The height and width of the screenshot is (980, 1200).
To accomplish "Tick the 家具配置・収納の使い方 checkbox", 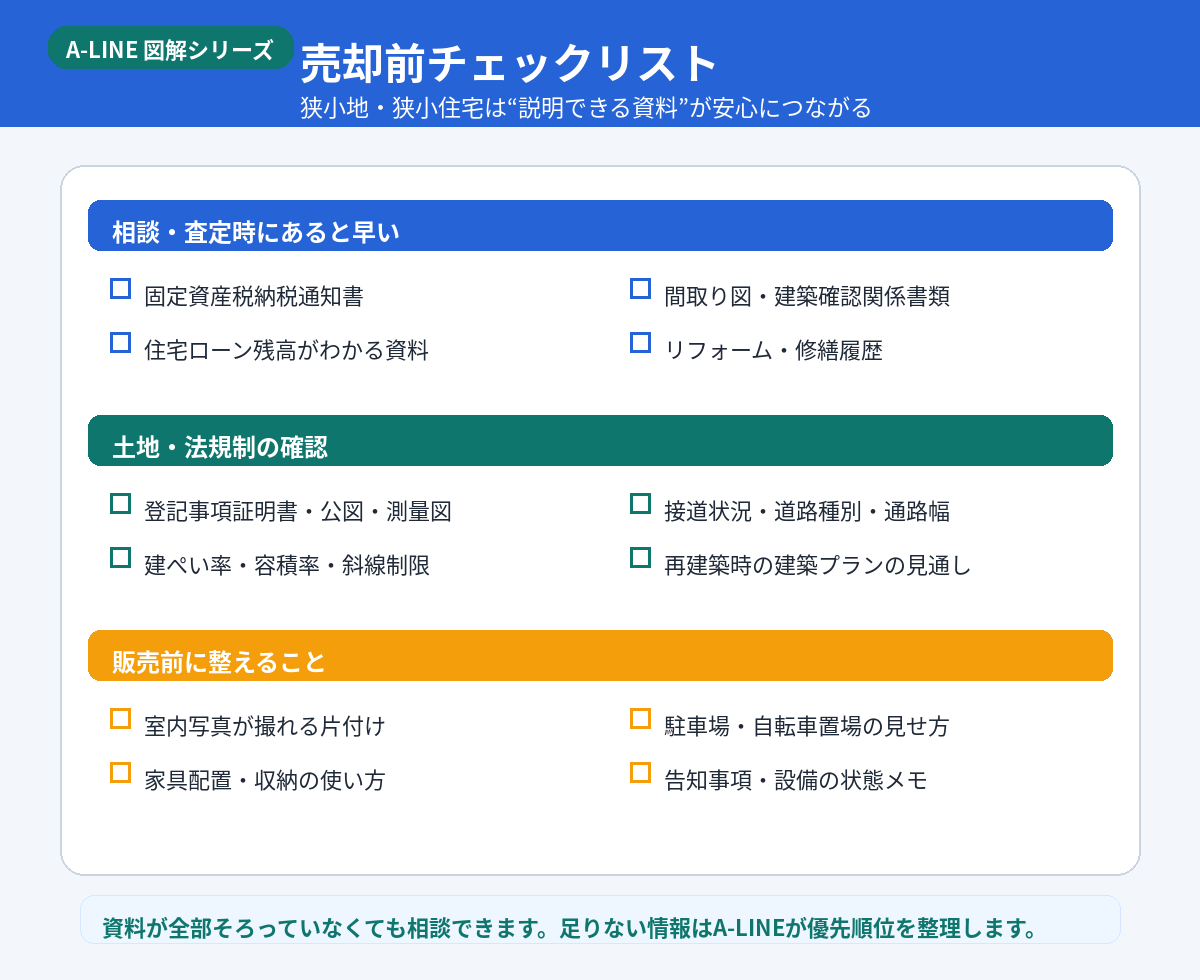I will tap(120, 773).
